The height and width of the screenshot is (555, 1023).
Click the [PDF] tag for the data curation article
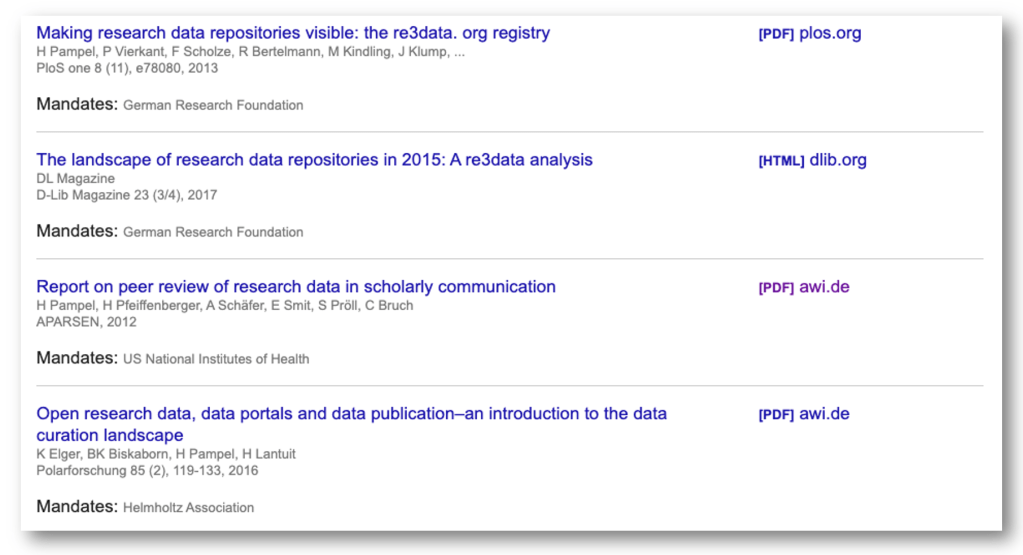coord(776,415)
